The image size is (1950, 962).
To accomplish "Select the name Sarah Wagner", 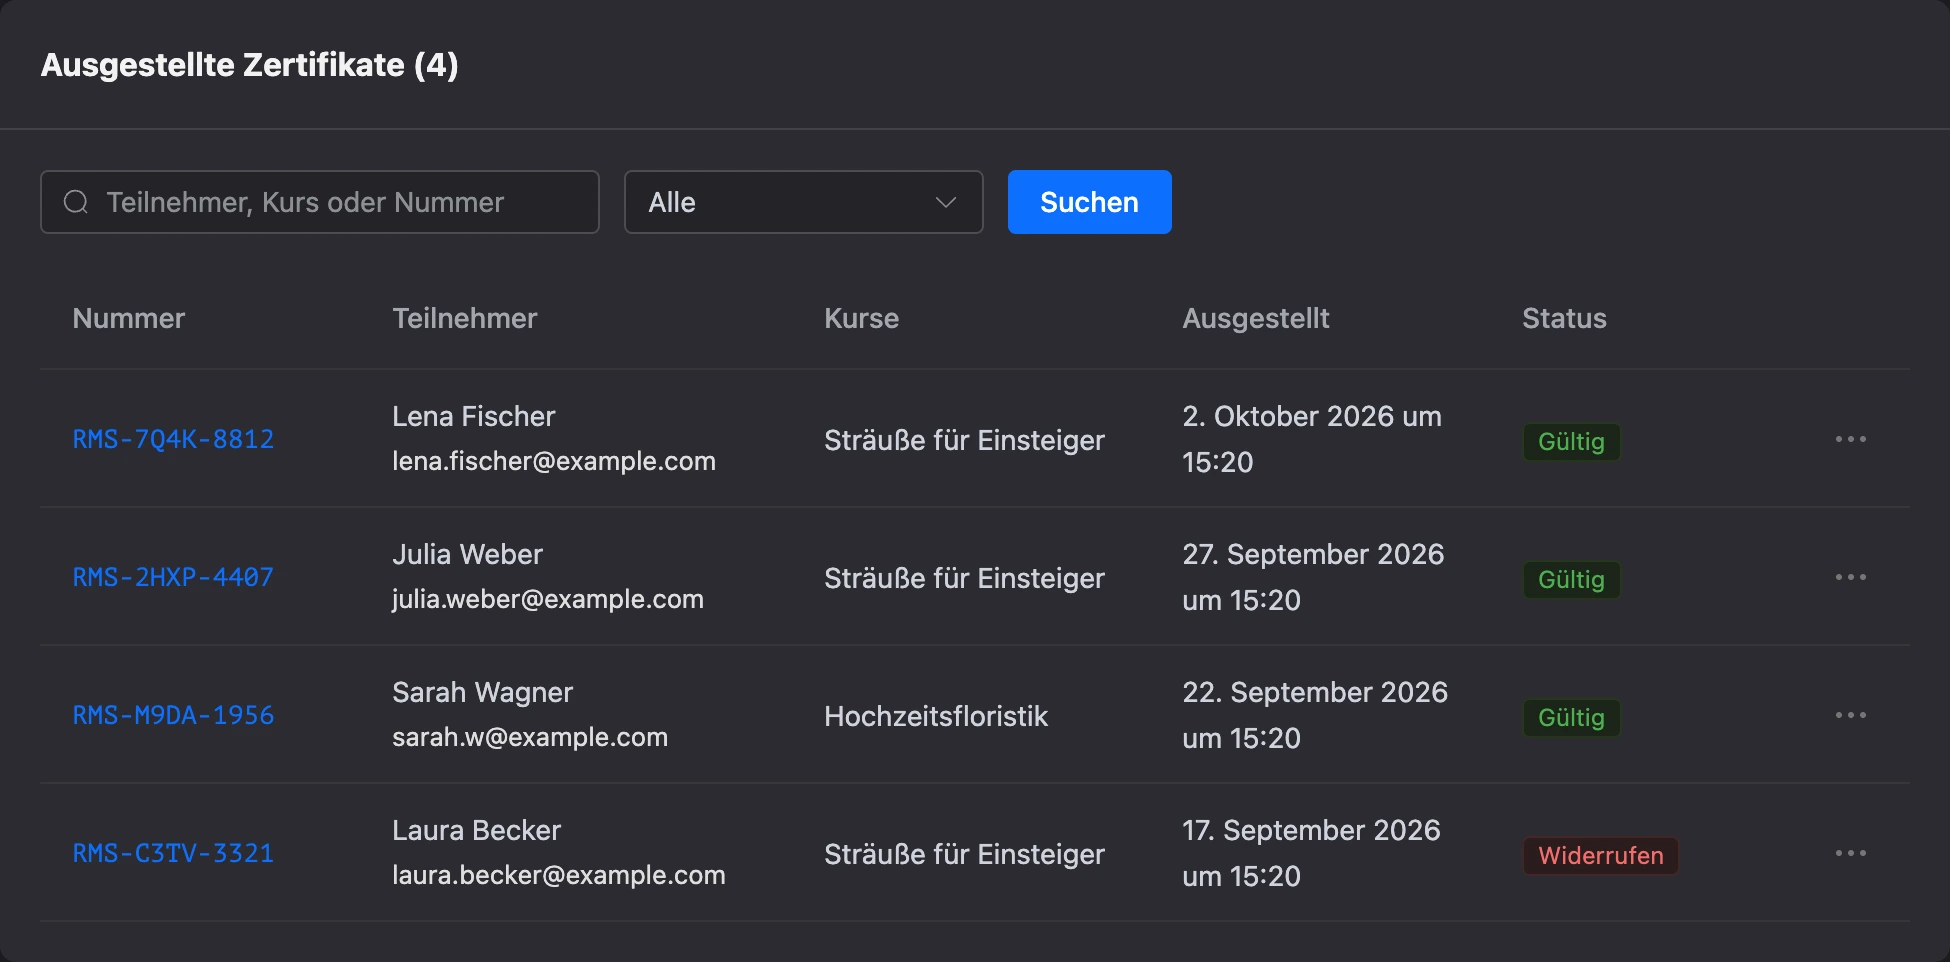I will (x=482, y=692).
